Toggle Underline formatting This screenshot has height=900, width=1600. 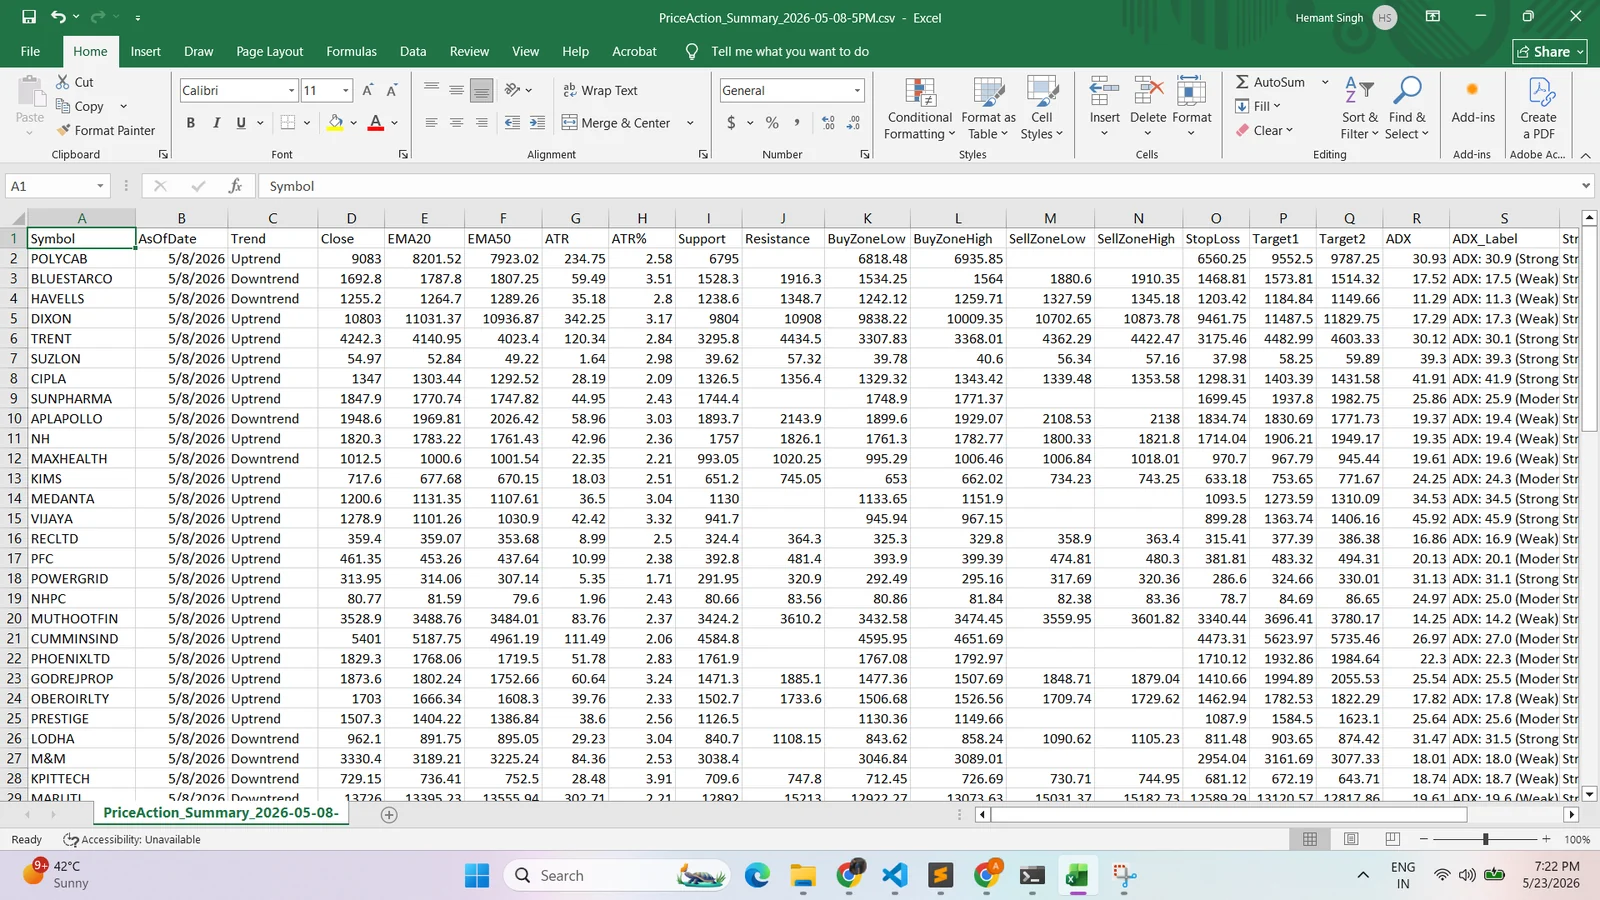click(x=241, y=122)
